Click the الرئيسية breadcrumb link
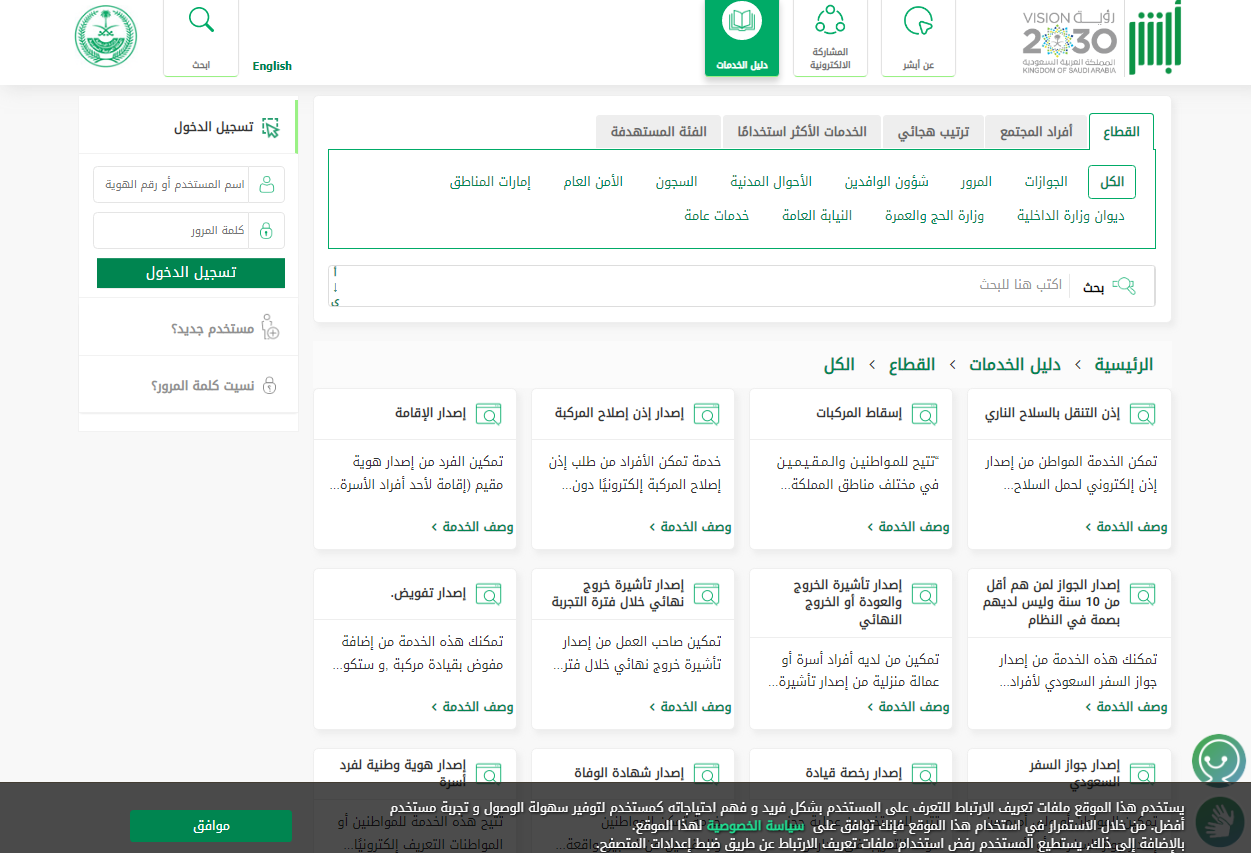 (1123, 364)
